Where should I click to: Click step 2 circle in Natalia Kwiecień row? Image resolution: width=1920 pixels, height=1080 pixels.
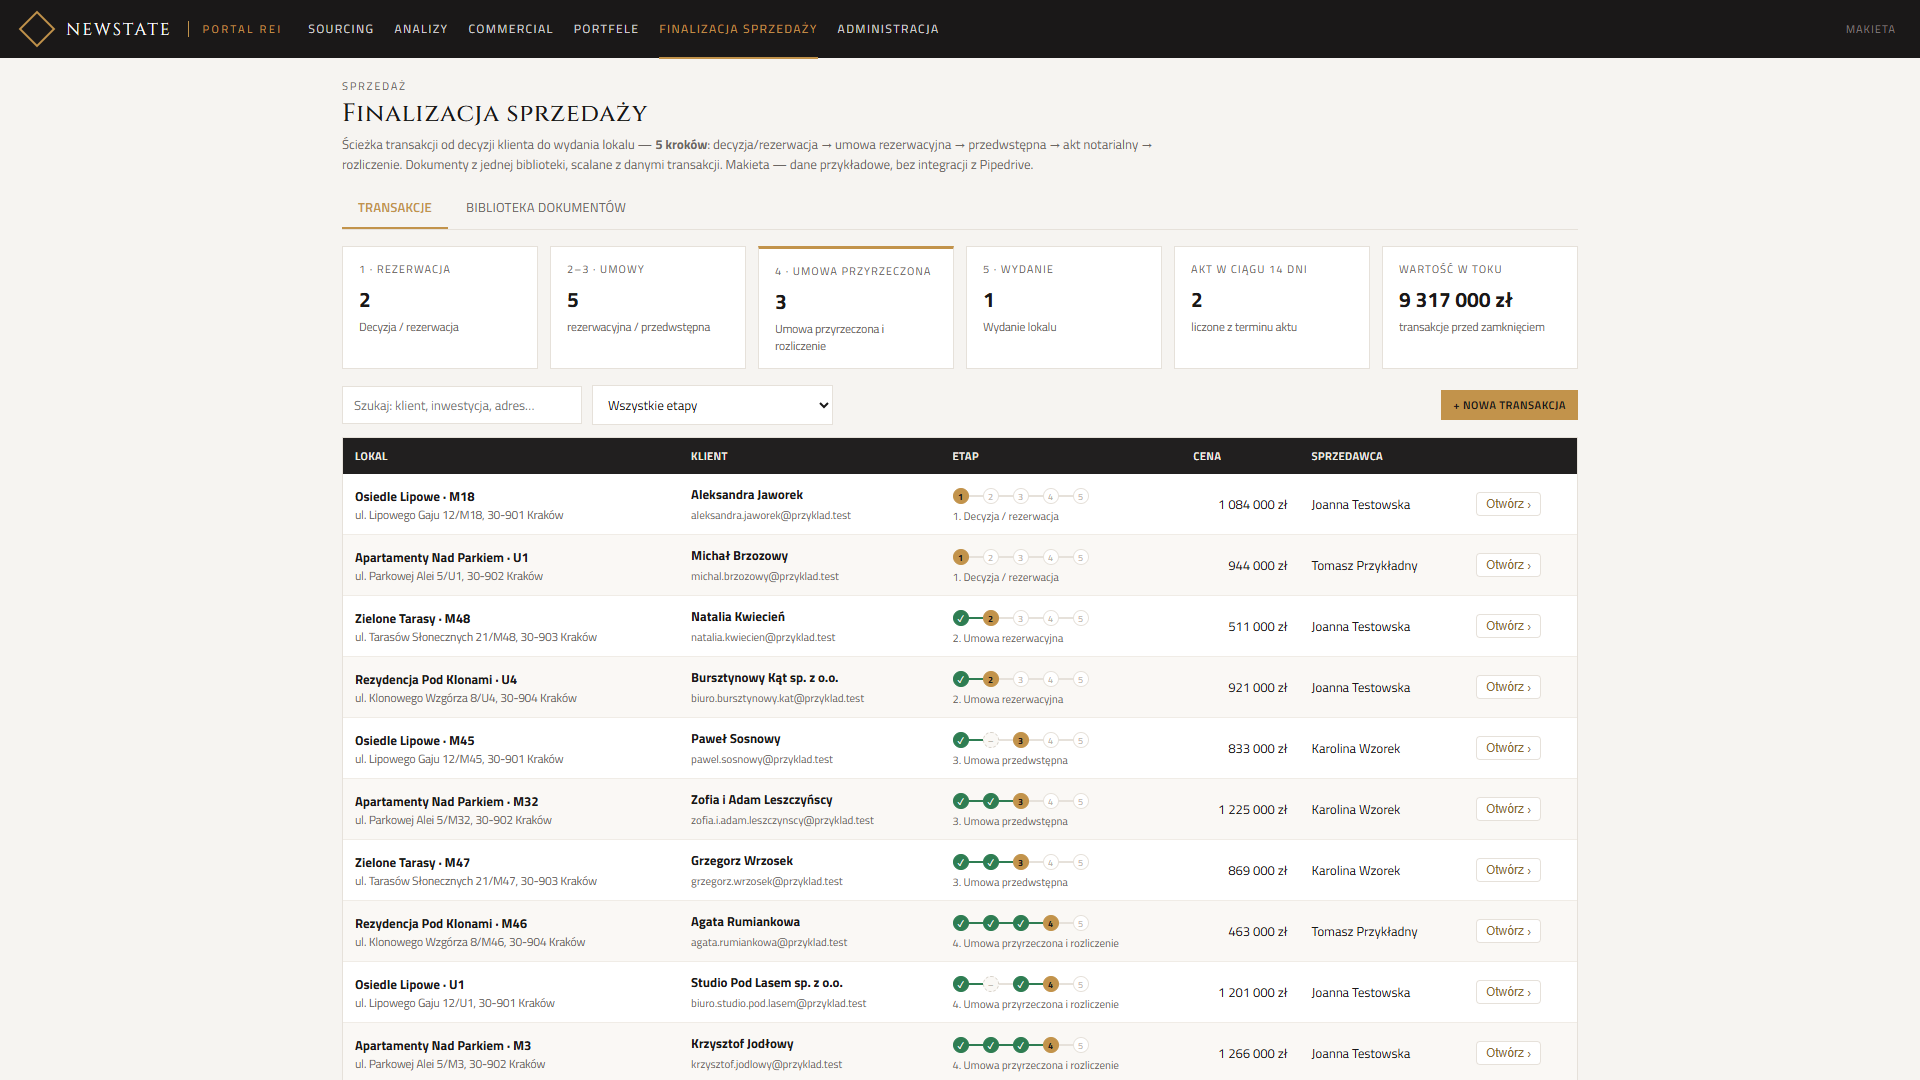991,618
